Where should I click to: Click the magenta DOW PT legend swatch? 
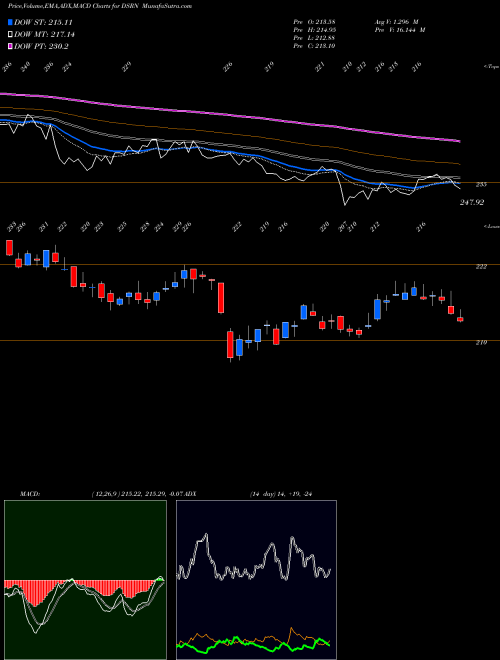[x=11, y=46]
